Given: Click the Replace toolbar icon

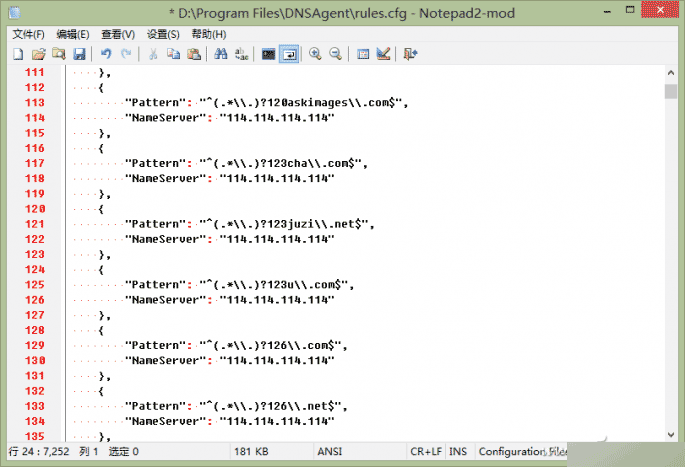Looking at the screenshot, I should (x=242, y=54).
